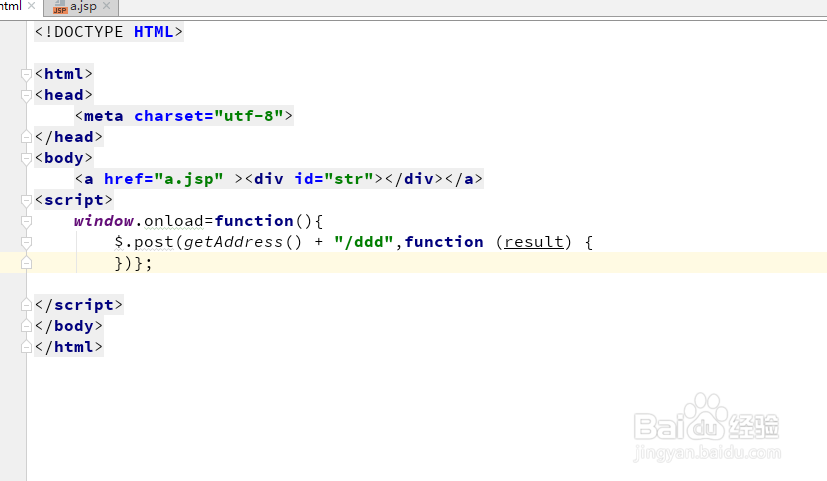Click the getAddress() function call
The image size is (827, 481).
[x=243, y=242]
